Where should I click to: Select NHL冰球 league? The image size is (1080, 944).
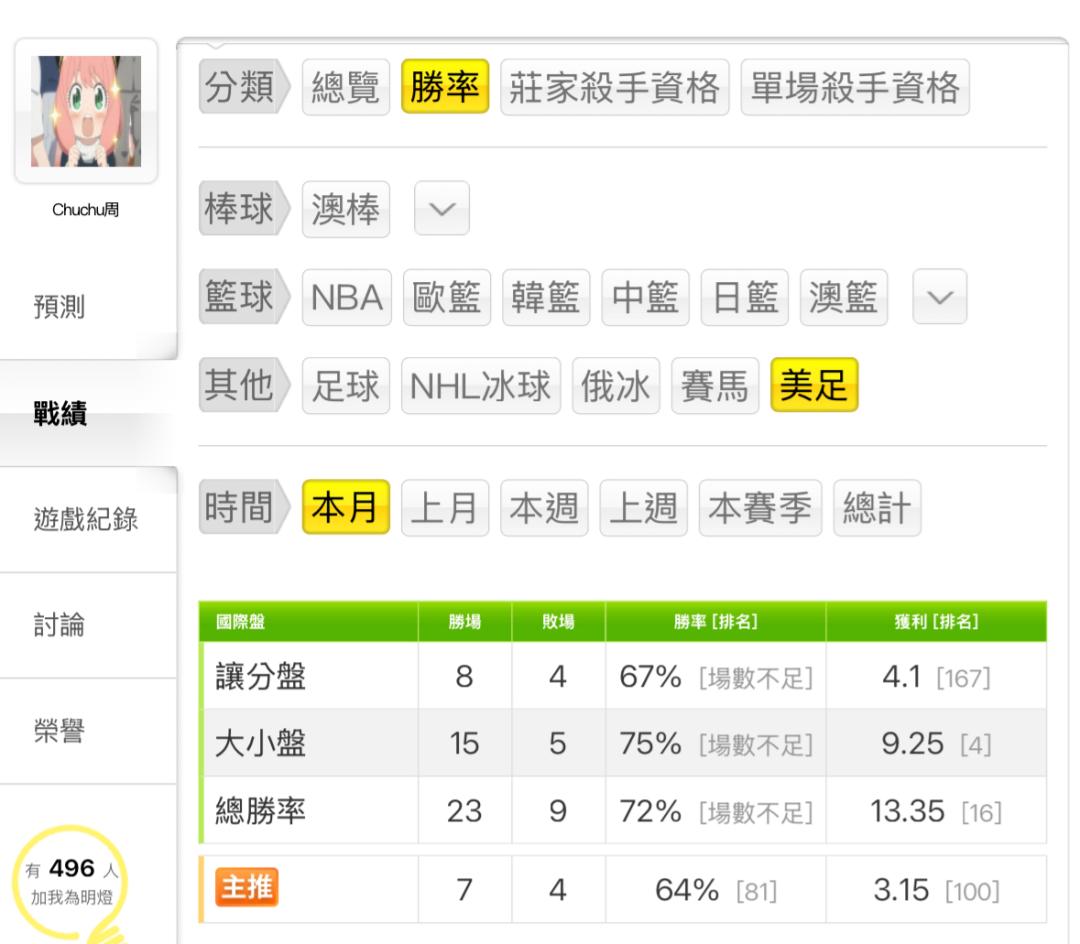coord(481,386)
